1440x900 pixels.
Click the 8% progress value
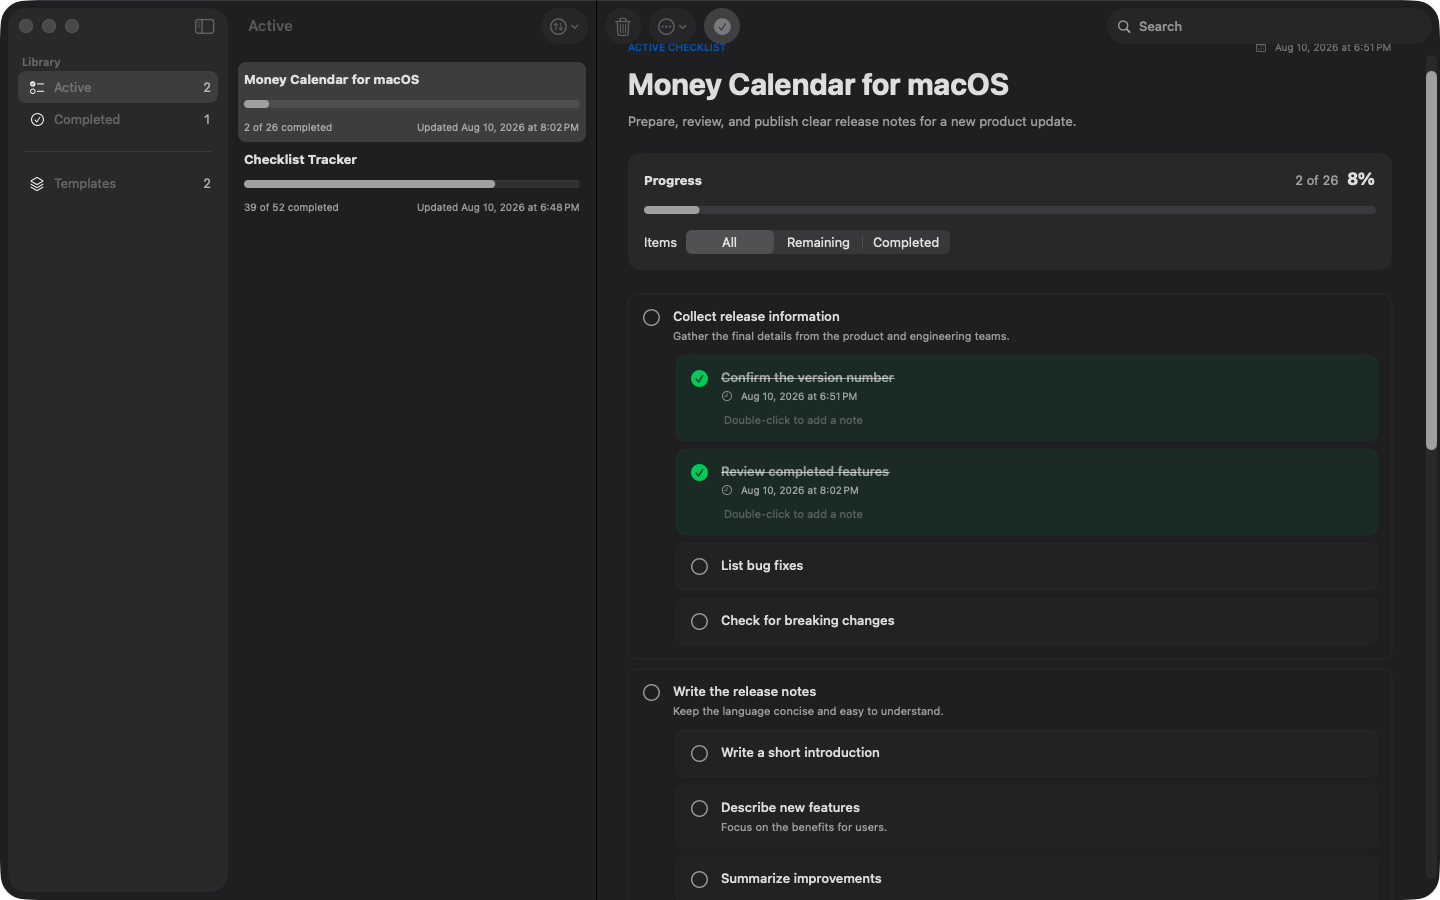1361,179
